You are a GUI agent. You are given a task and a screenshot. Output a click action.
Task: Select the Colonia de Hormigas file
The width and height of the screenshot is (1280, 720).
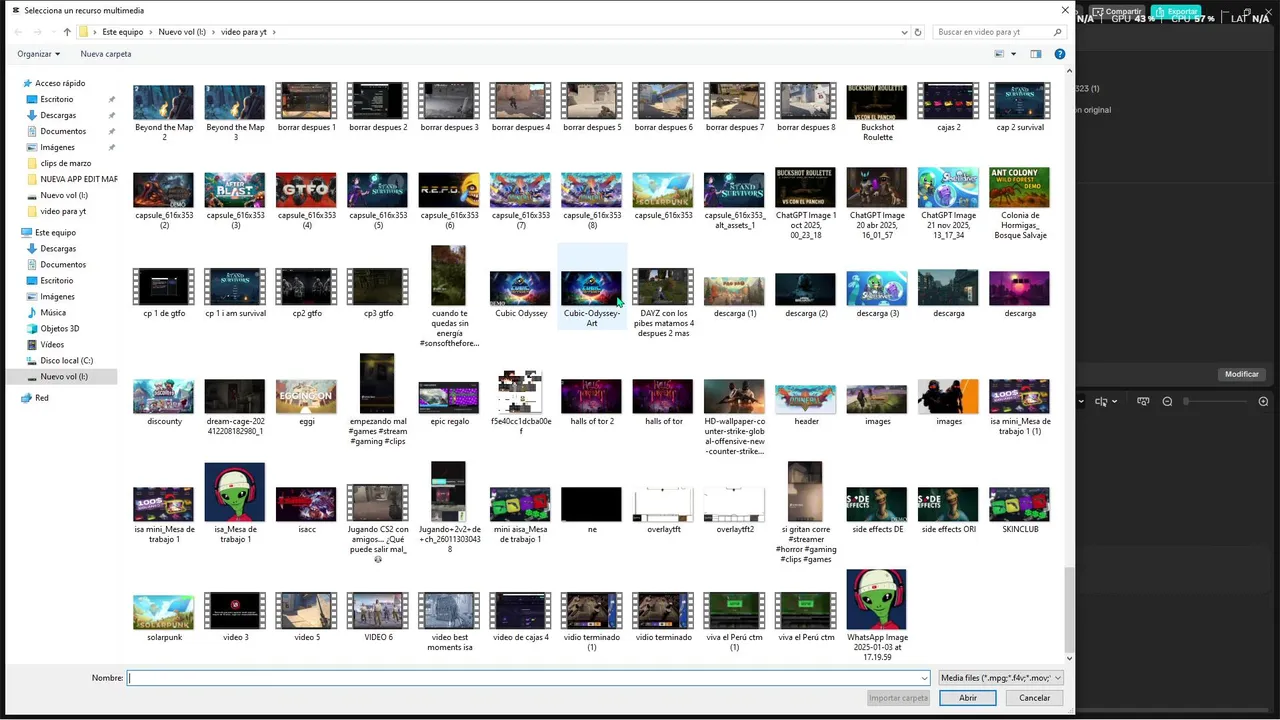pyautogui.click(x=1020, y=204)
